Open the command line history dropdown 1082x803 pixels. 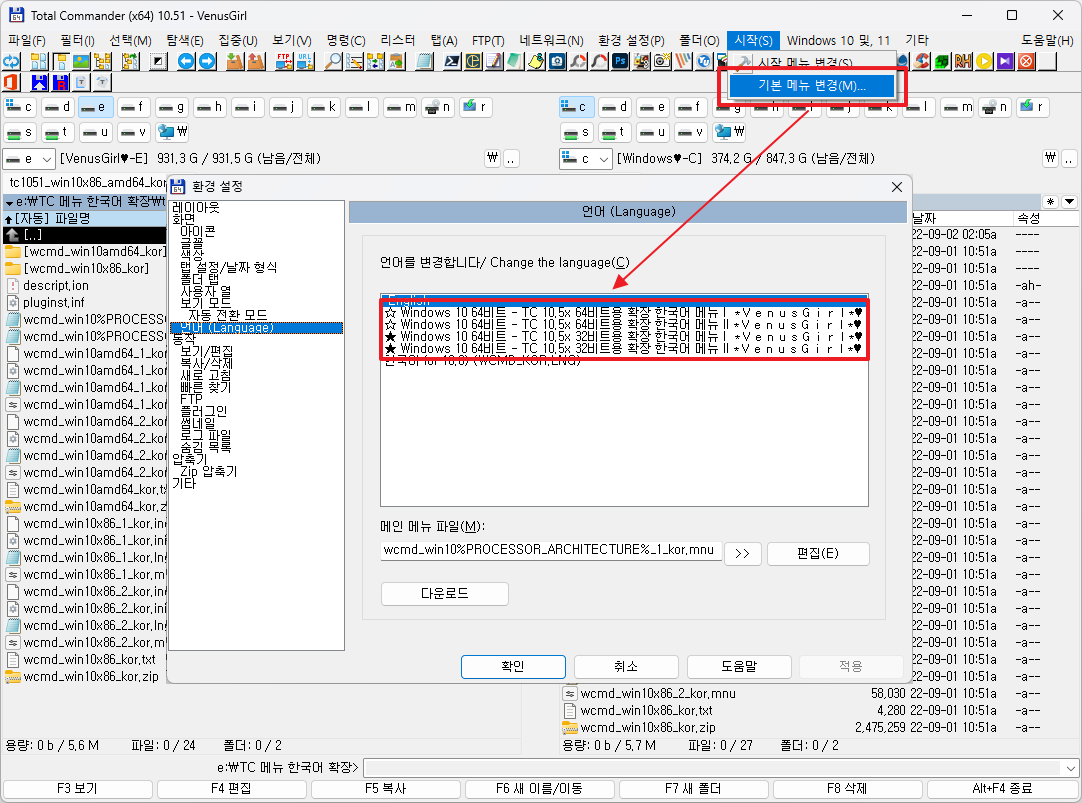[1070, 768]
